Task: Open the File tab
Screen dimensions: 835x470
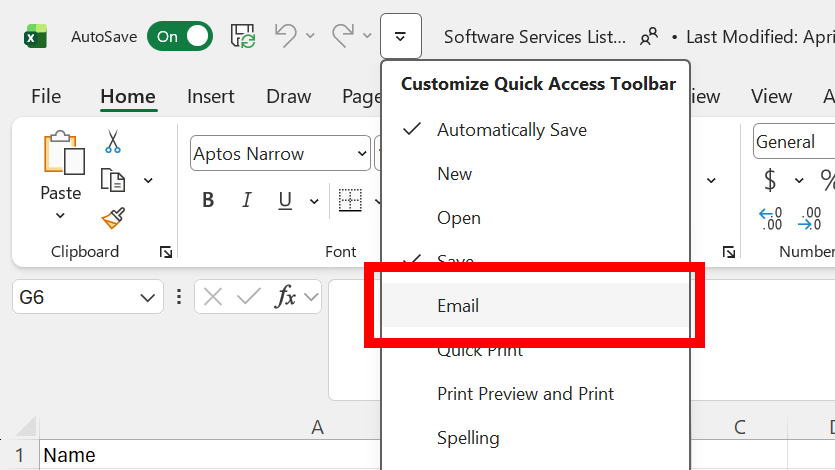Action: (x=46, y=96)
